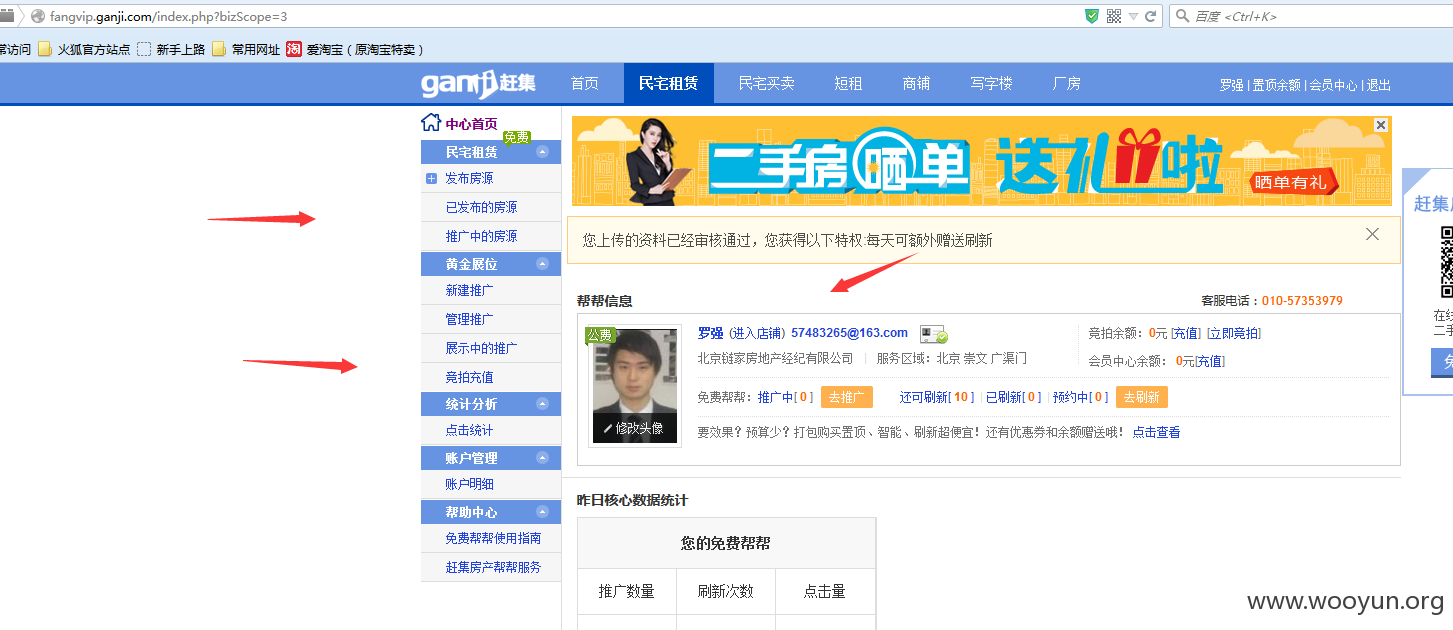Open the 常用网址 bookmark folder
This screenshot has height=630, width=1453.
(246, 49)
